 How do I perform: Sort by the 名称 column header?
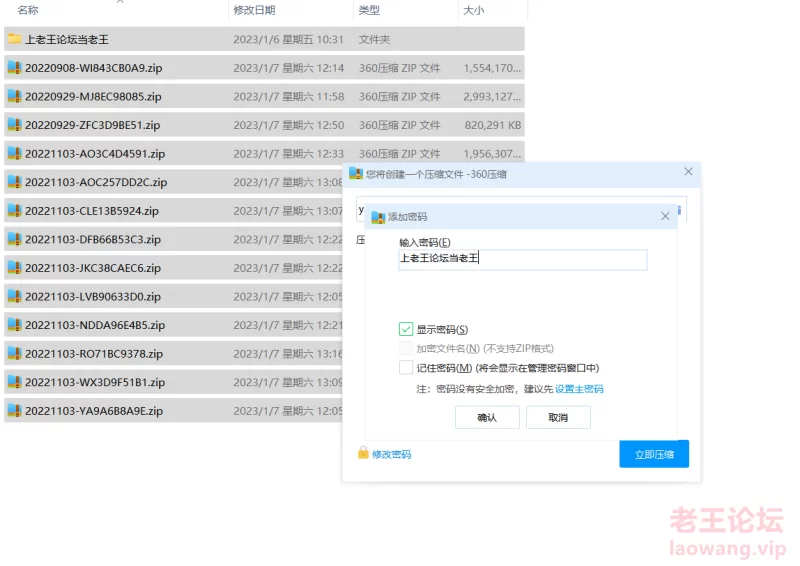[x=28, y=10]
